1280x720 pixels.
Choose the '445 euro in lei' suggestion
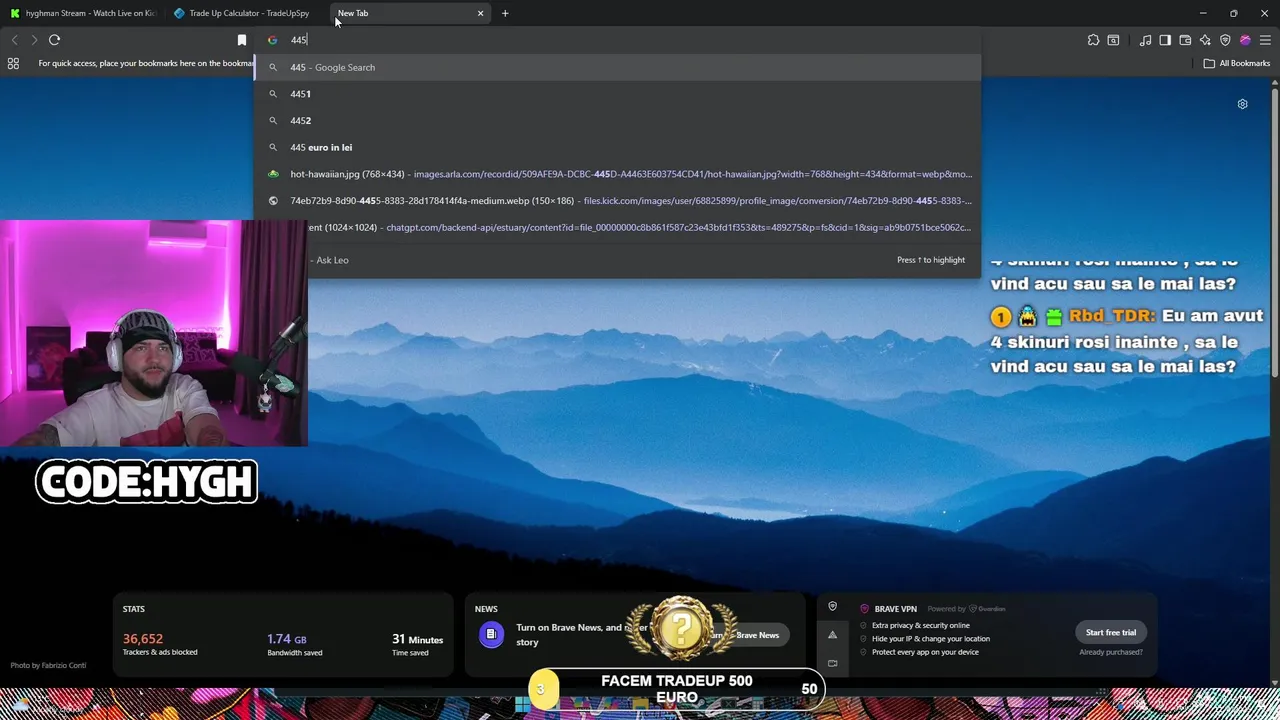pos(618,147)
